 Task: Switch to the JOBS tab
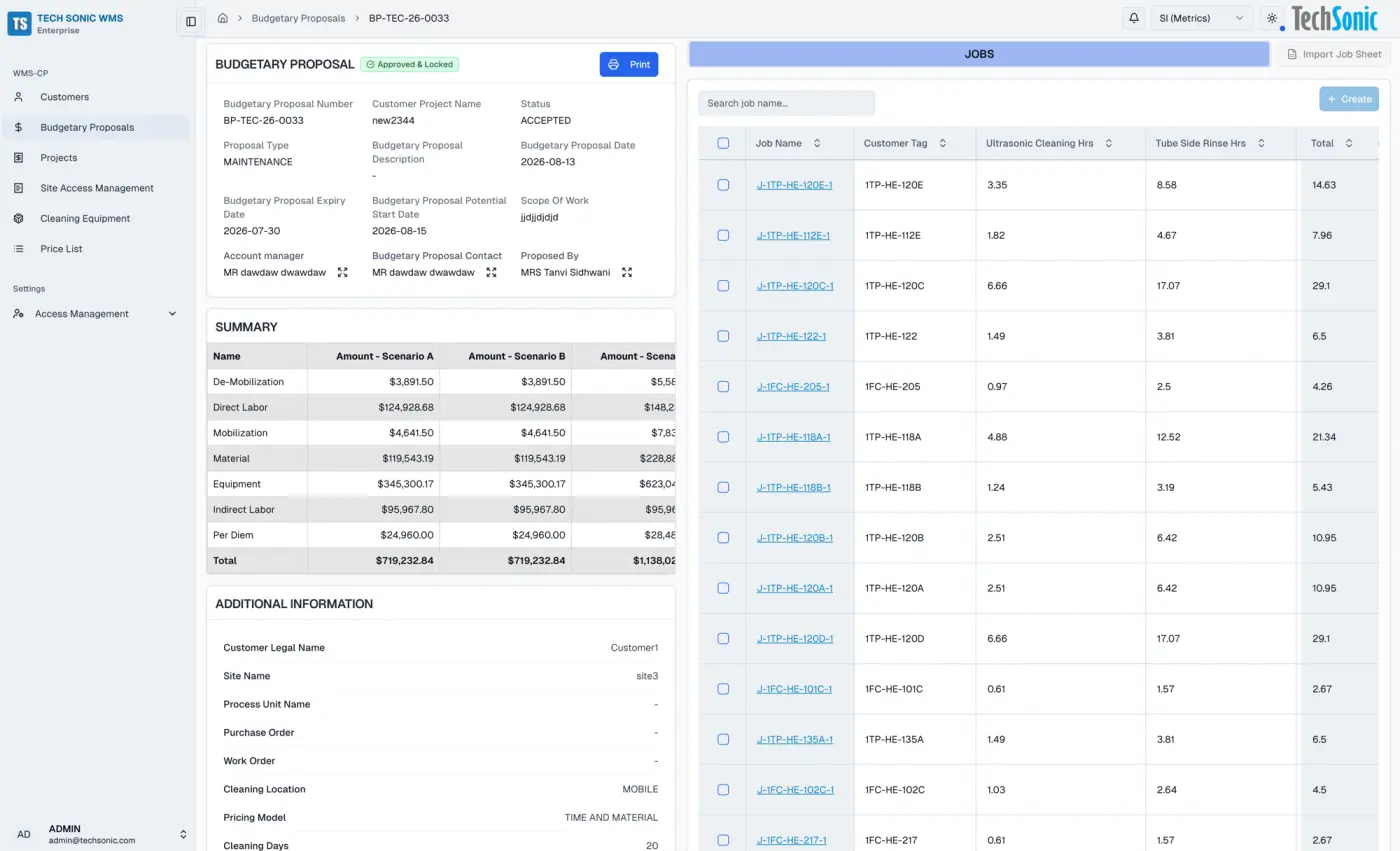[x=979, y=54]
